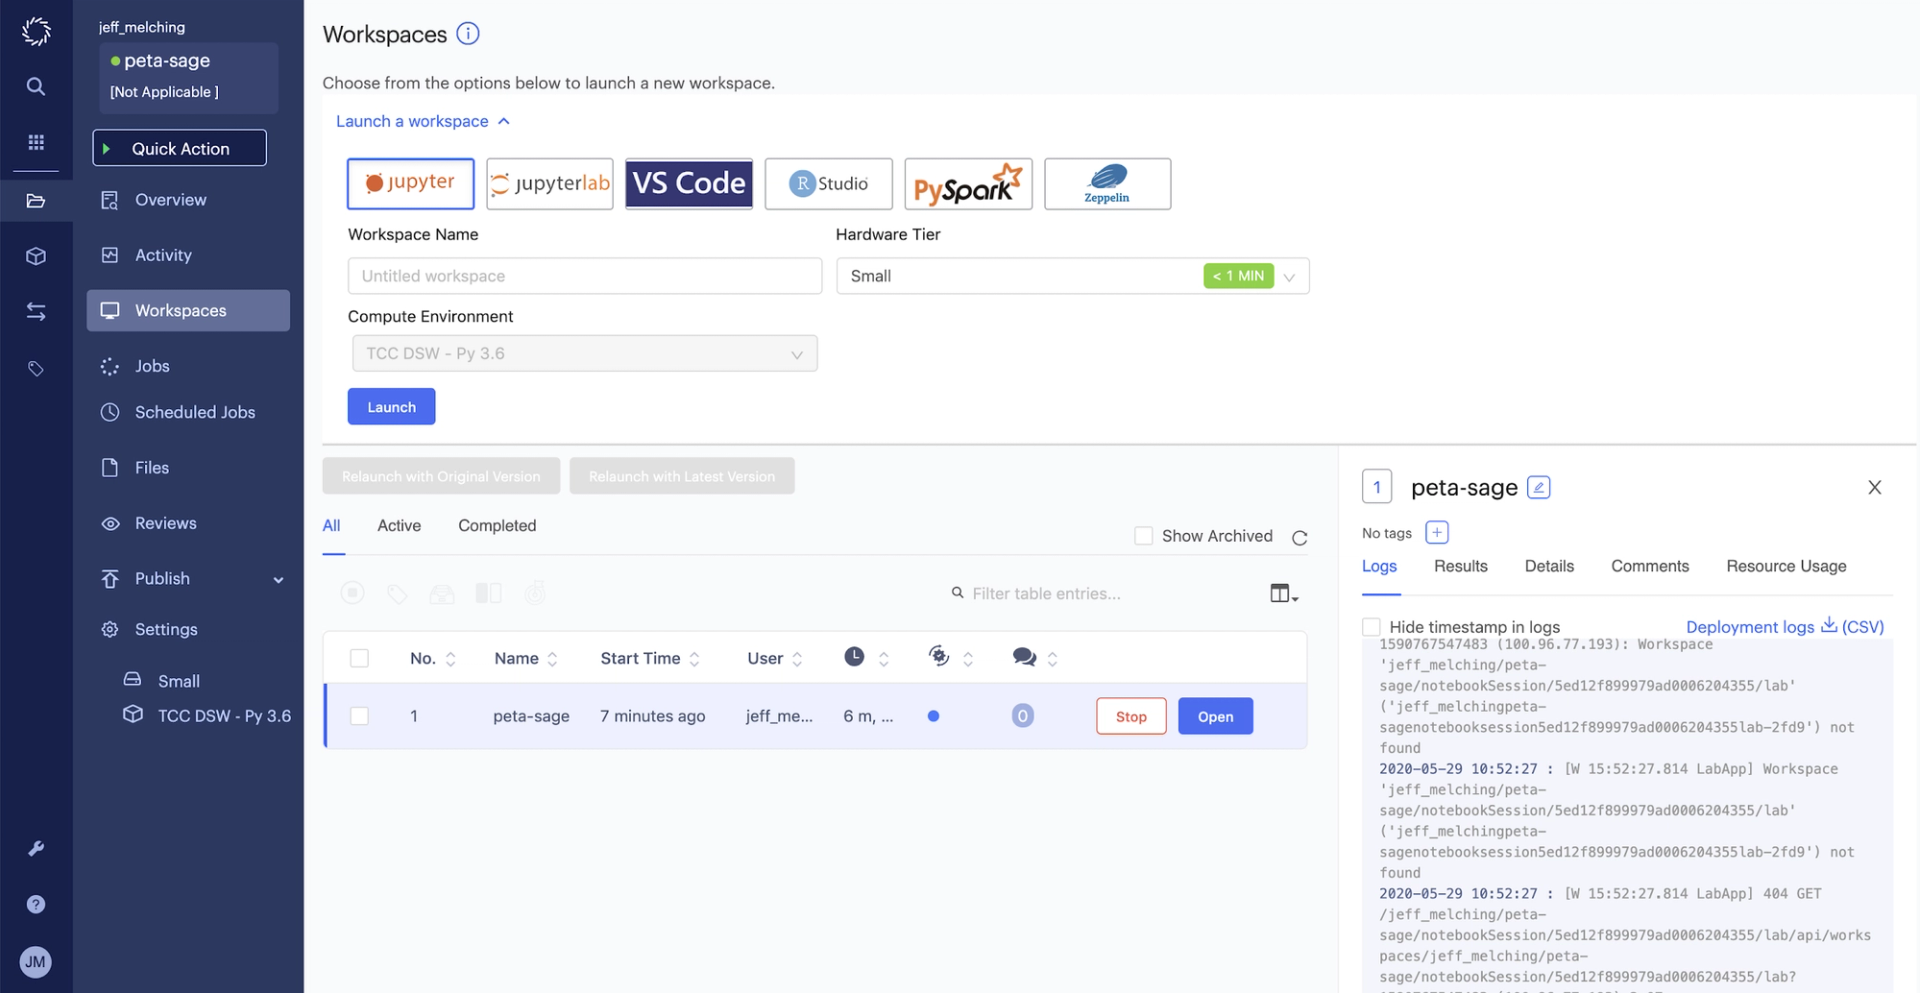
Task: Add a tag with plus icon
Action: 1437,532
